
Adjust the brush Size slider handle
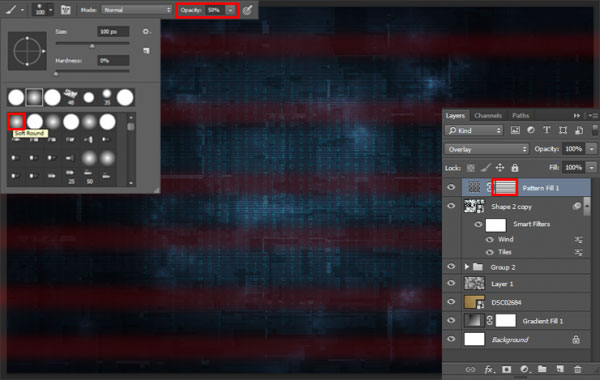(x=92, y=46)
